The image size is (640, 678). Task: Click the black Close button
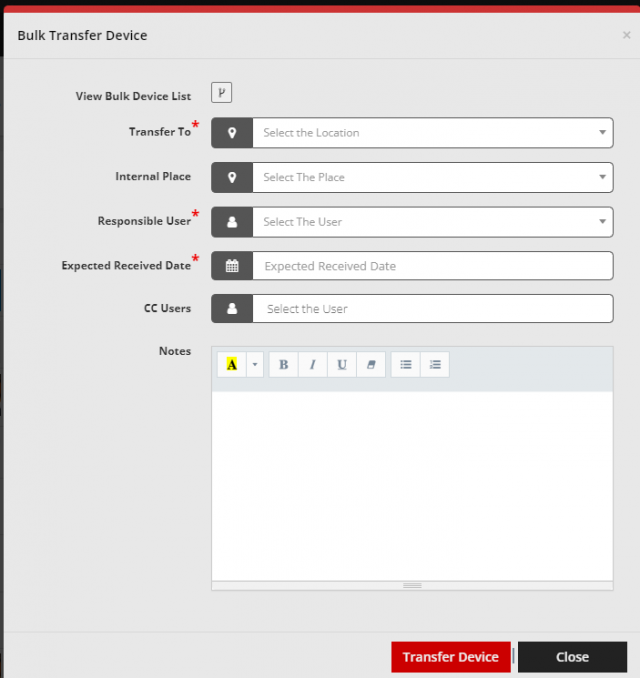point(572,657)
